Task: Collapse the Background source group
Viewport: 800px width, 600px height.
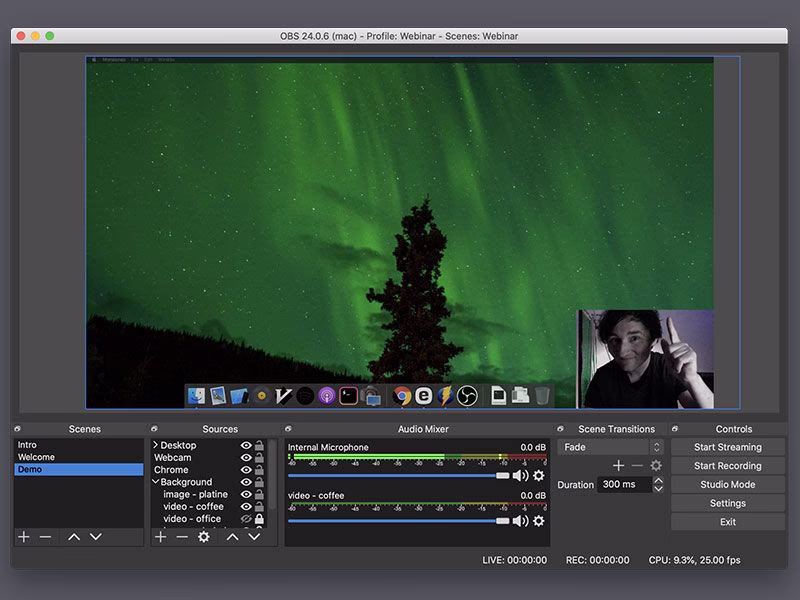Action: point(156,482)
